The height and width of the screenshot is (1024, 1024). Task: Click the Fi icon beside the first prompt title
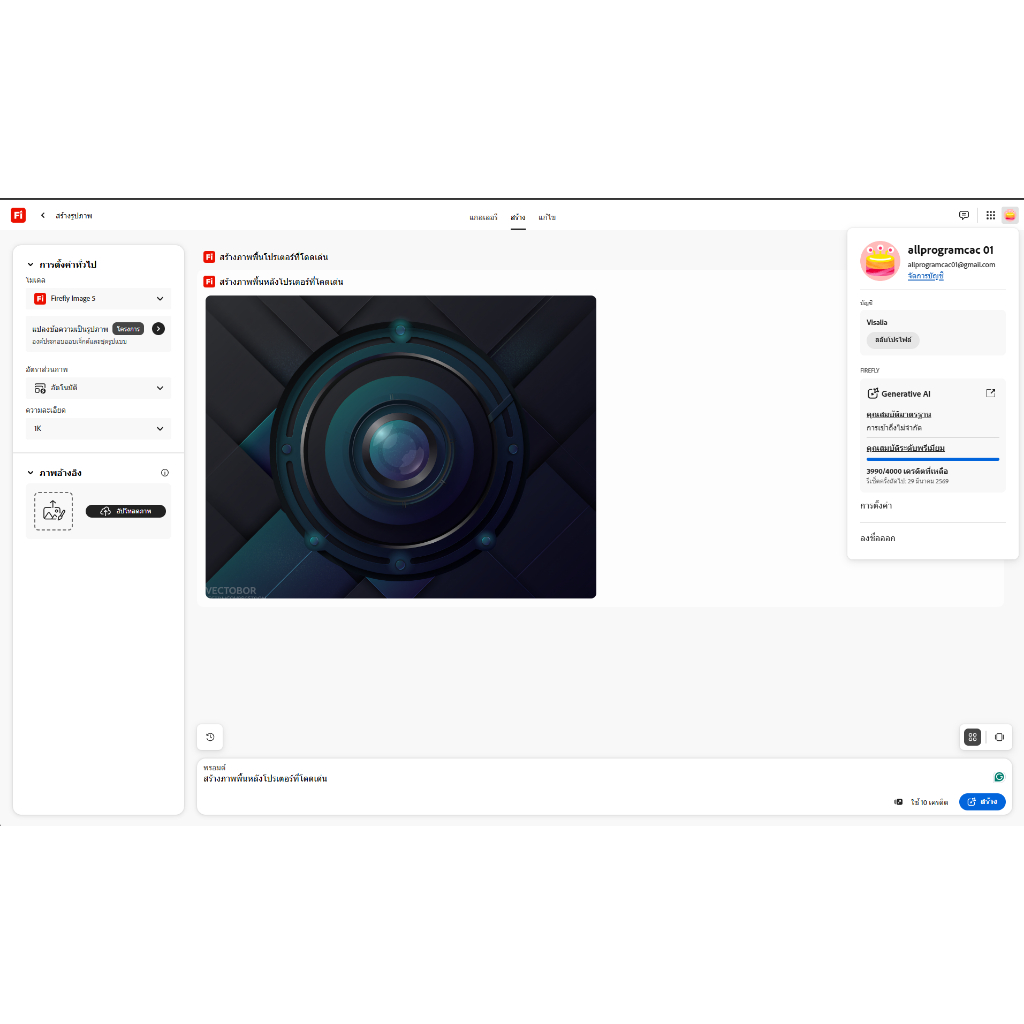[x=209, y=257]
